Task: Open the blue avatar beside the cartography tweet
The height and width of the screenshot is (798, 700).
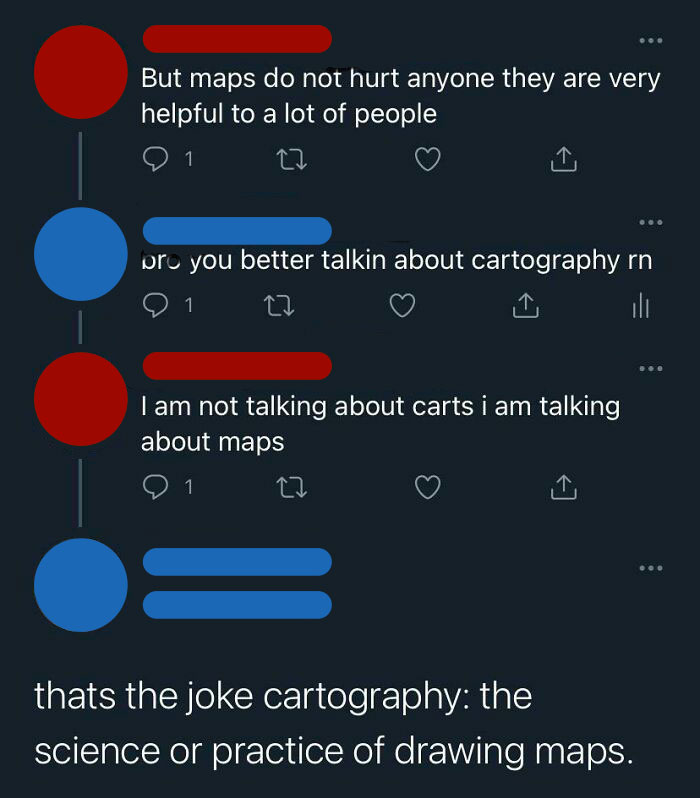Action: pyautogui.click(x=80, y=254)
